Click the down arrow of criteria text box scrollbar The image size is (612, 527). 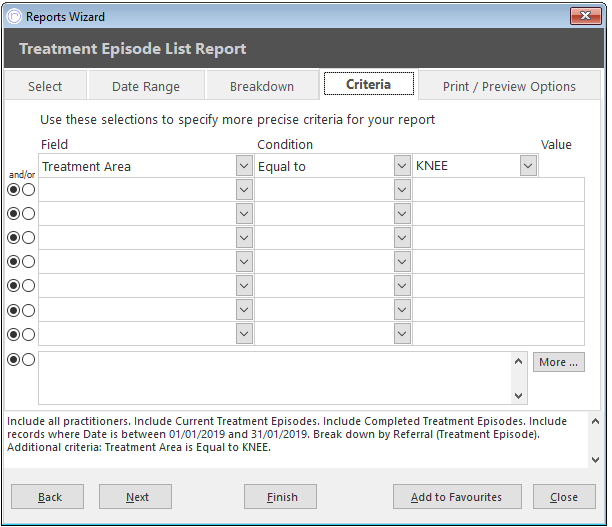tap(518, 396)
